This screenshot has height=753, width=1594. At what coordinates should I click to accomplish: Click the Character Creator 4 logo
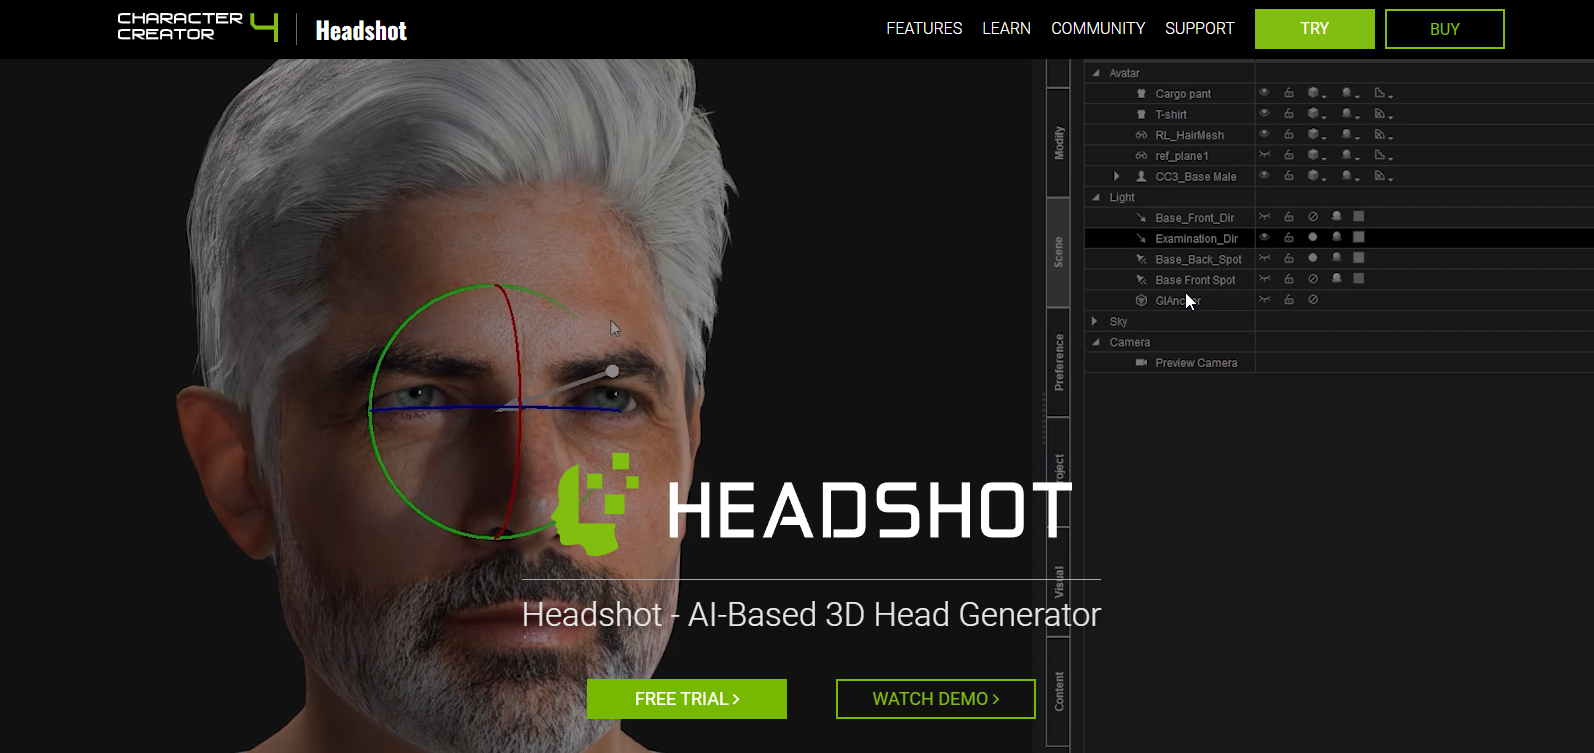(x=198, y=27)
